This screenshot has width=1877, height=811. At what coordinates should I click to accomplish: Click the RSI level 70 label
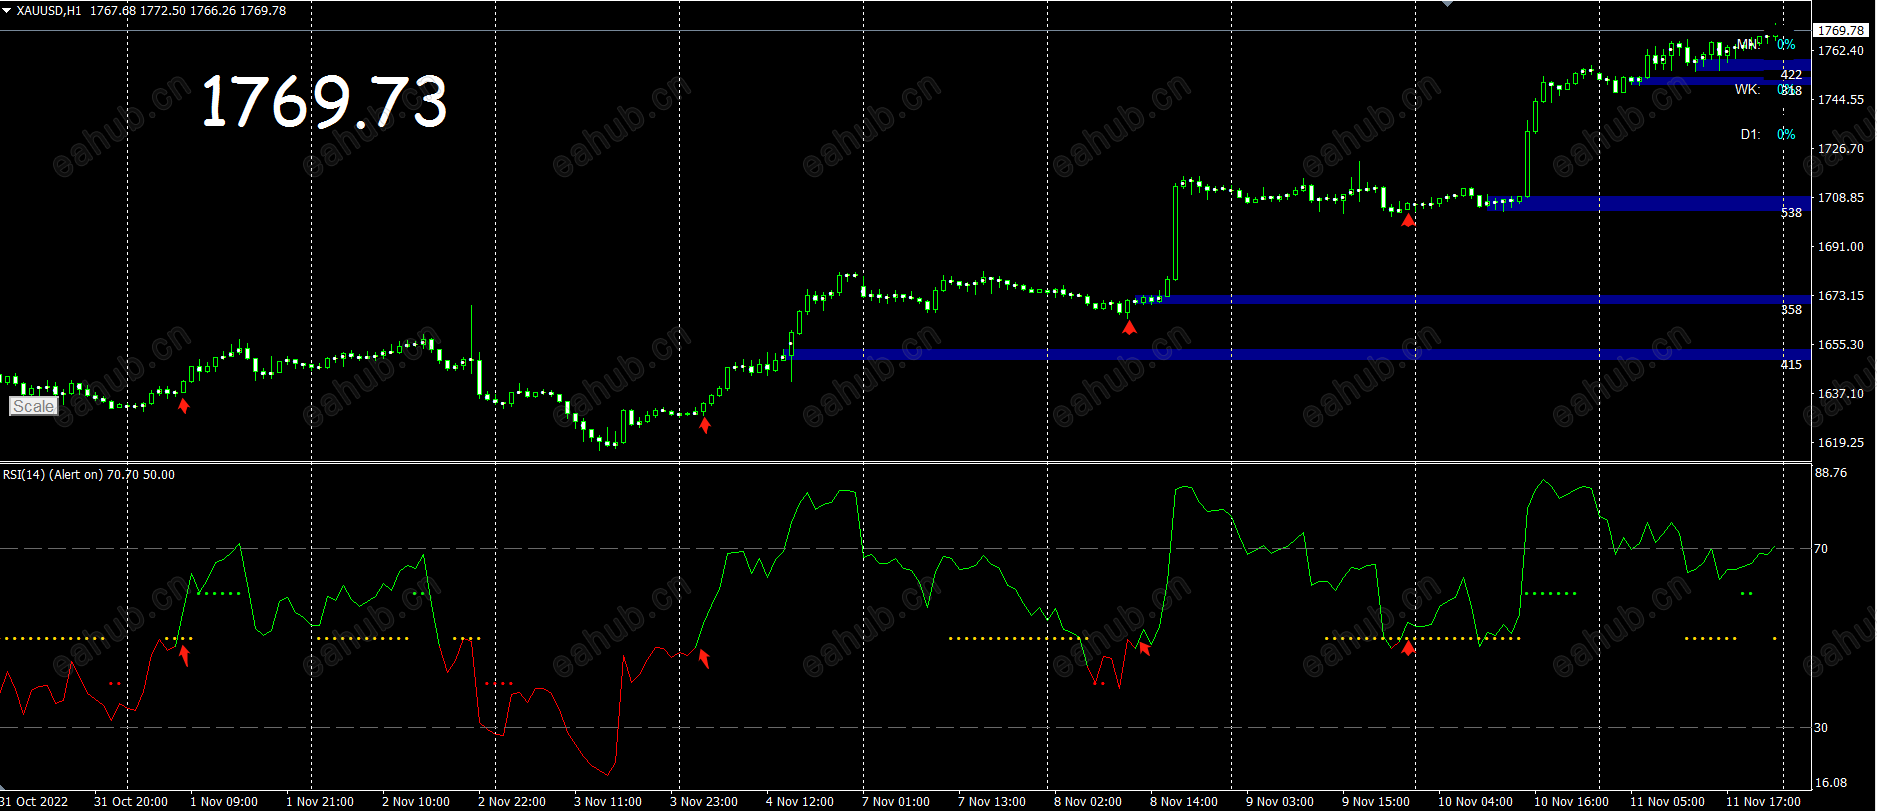coord(1821,548)
